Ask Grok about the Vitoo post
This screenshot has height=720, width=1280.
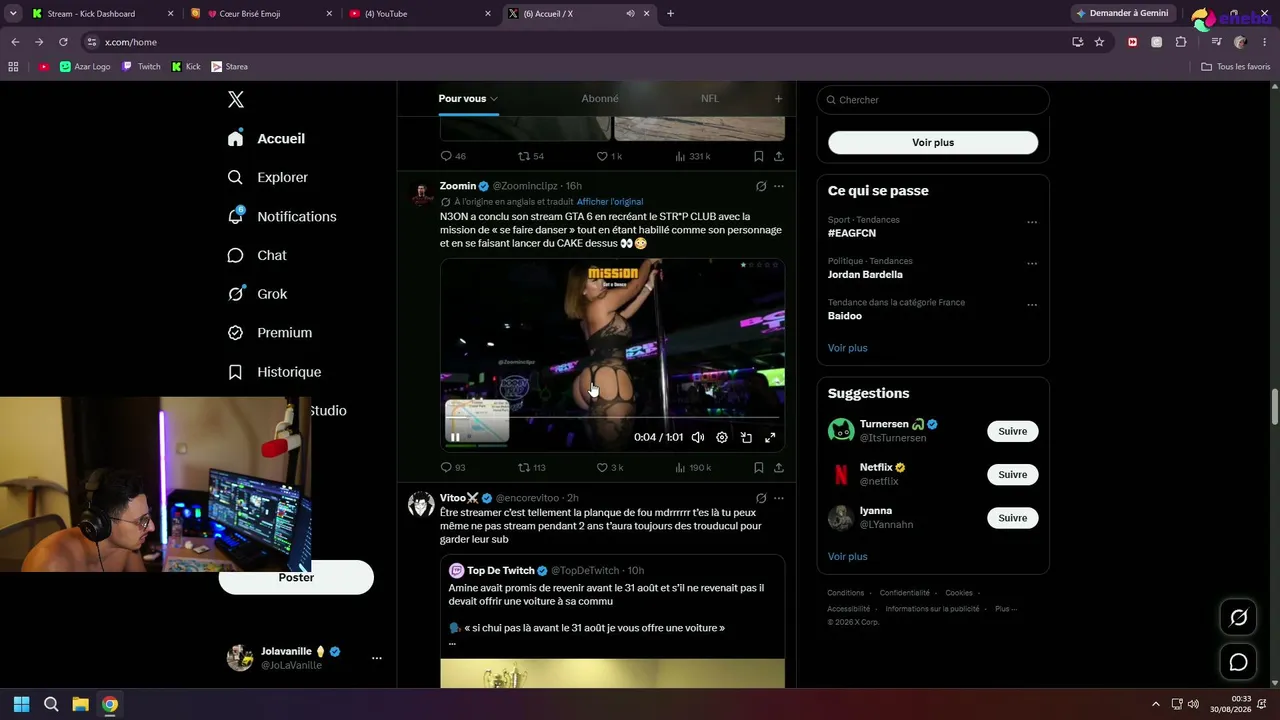pos(761,498)
